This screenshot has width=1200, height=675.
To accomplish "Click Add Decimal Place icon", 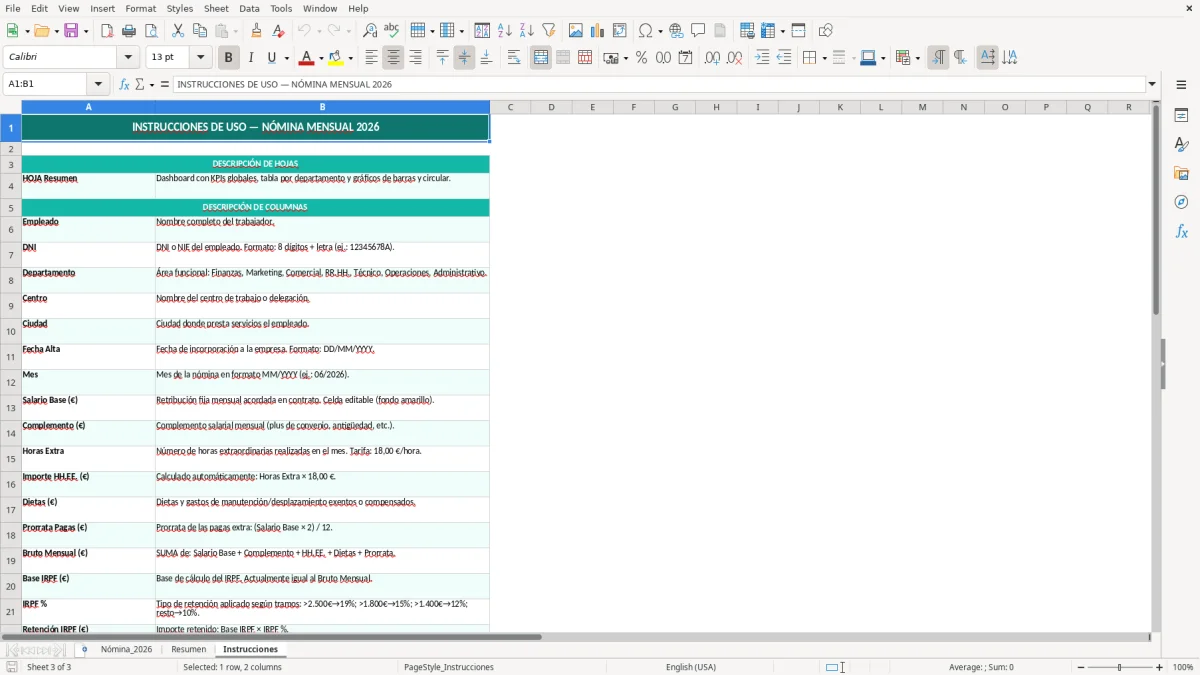I will tap(712, 58).
